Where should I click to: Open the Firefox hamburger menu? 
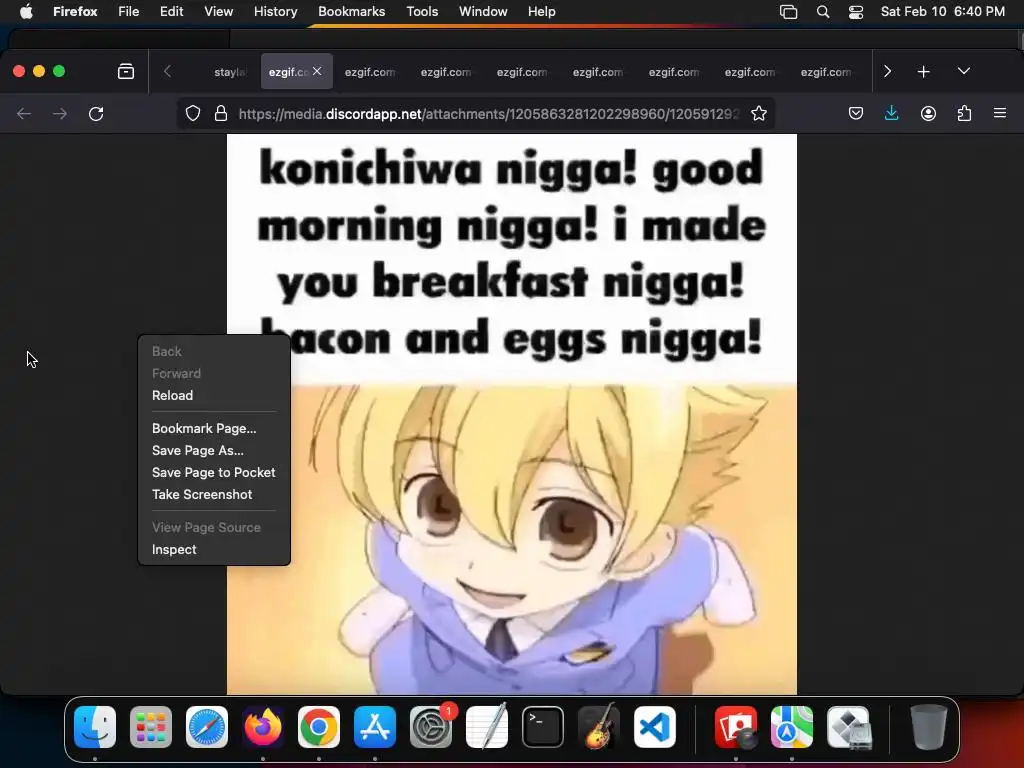[x=1000, y=114]
